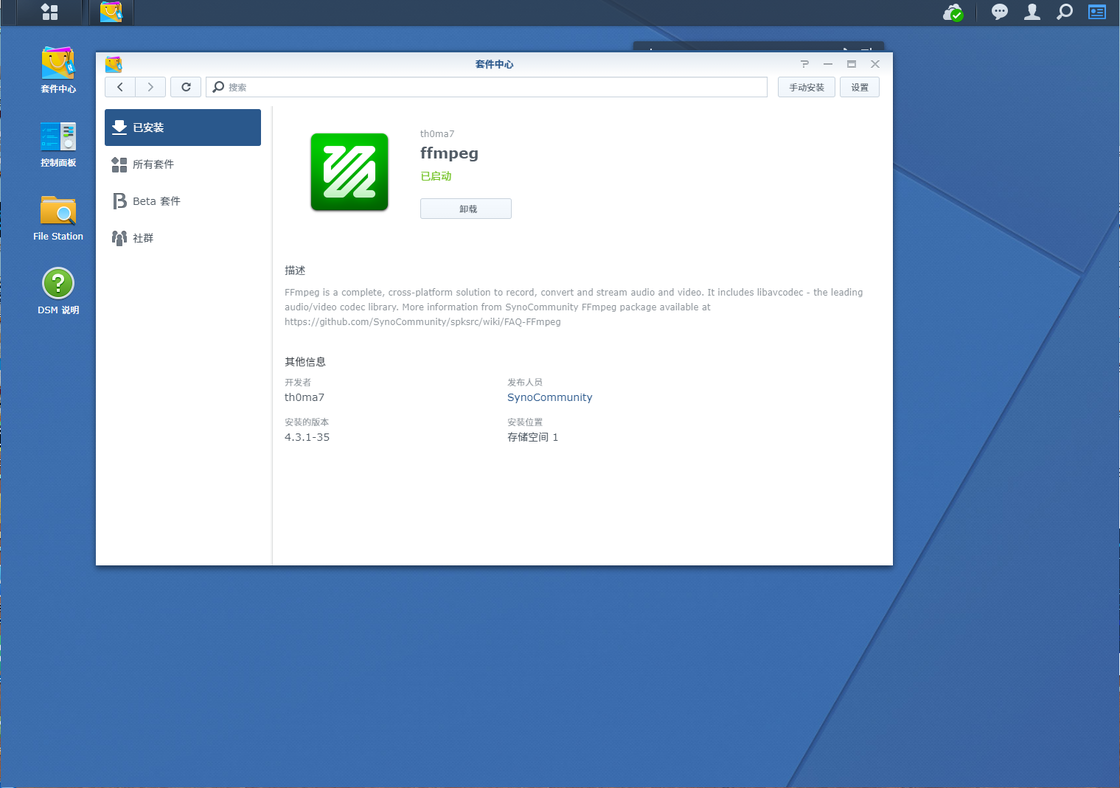Viewport: 1120px width, 788px height.
Task: Minimize the 套件中心 window
Action: coord(828,64)
